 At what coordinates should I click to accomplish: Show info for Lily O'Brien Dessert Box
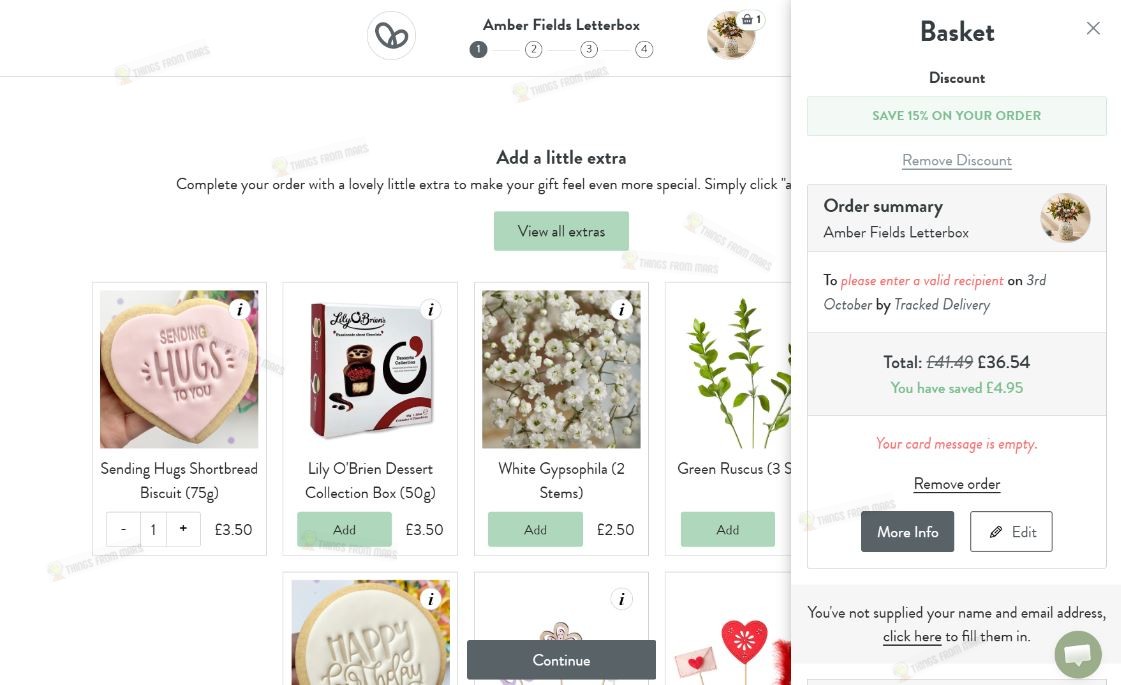click(430, 310)
